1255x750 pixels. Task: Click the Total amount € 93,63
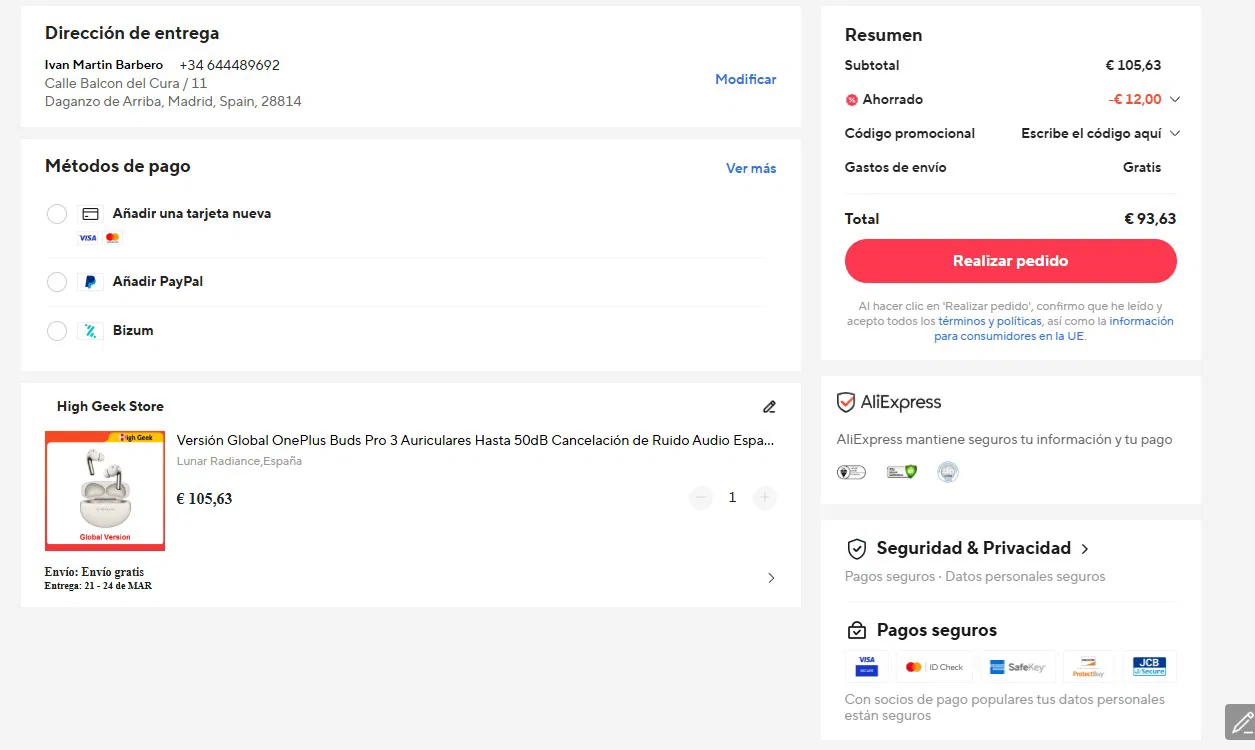pos(1150,219)
